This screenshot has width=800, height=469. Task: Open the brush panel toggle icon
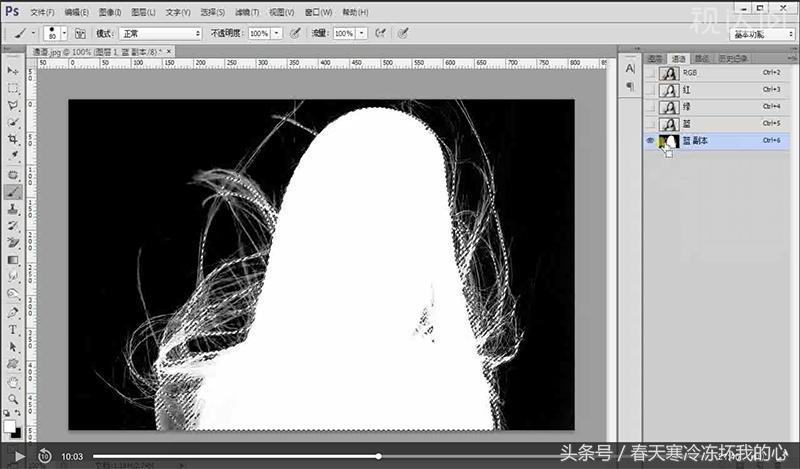[80, 33]
